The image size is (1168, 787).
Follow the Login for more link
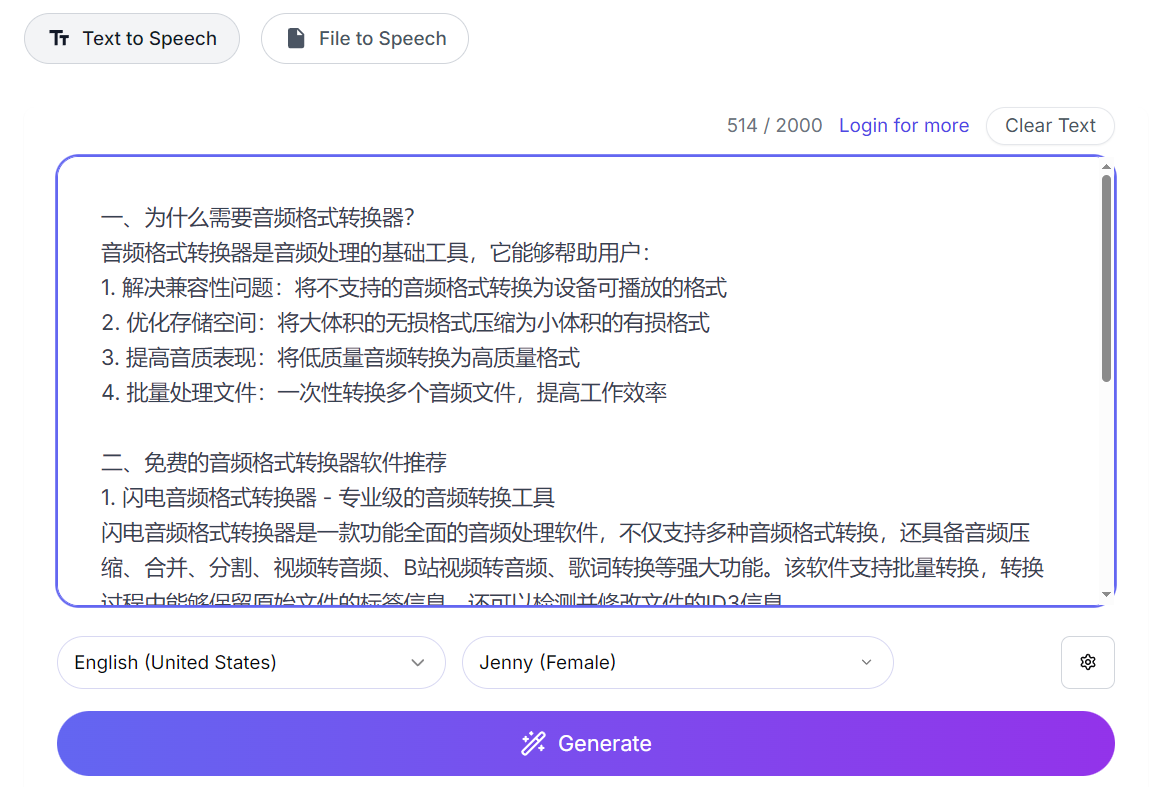pyautogui.click(x=903, y=126)
